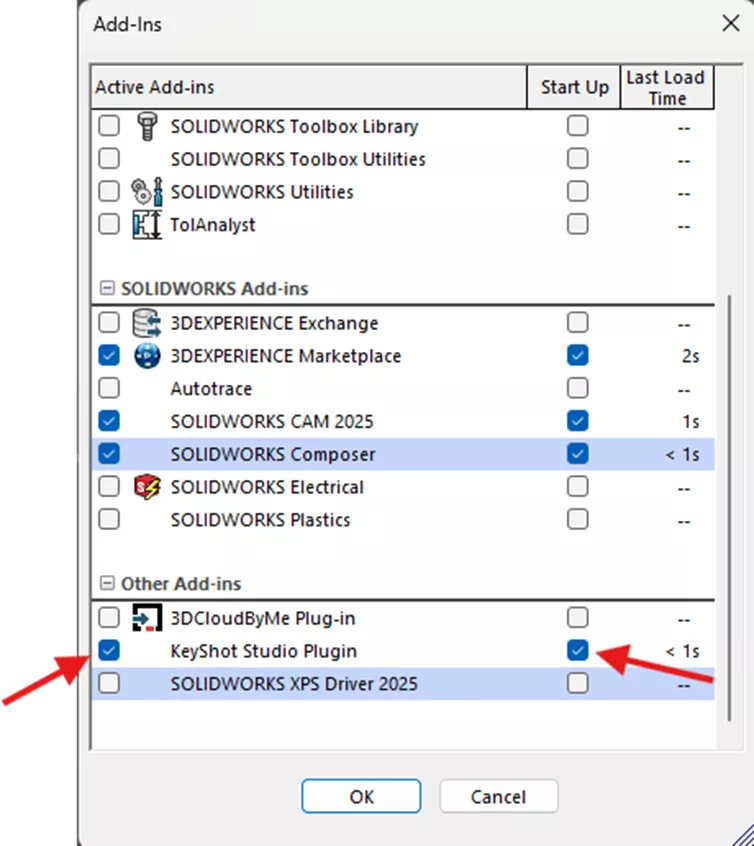Enable SOLIDWORKS Plastics active checkbox
This screenshot has width=754, height=846.
109,520
